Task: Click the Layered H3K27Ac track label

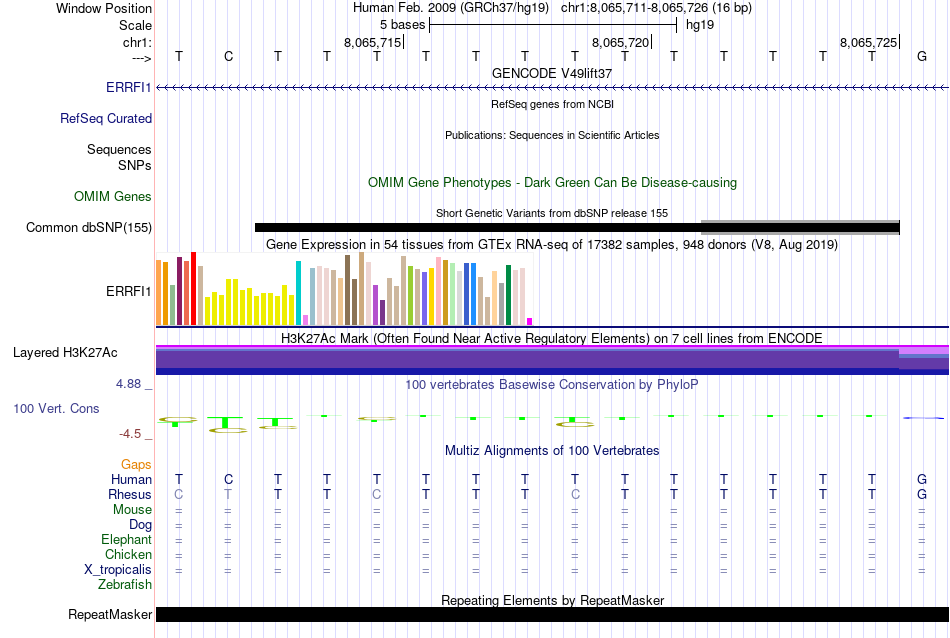Action: point(65,353)
